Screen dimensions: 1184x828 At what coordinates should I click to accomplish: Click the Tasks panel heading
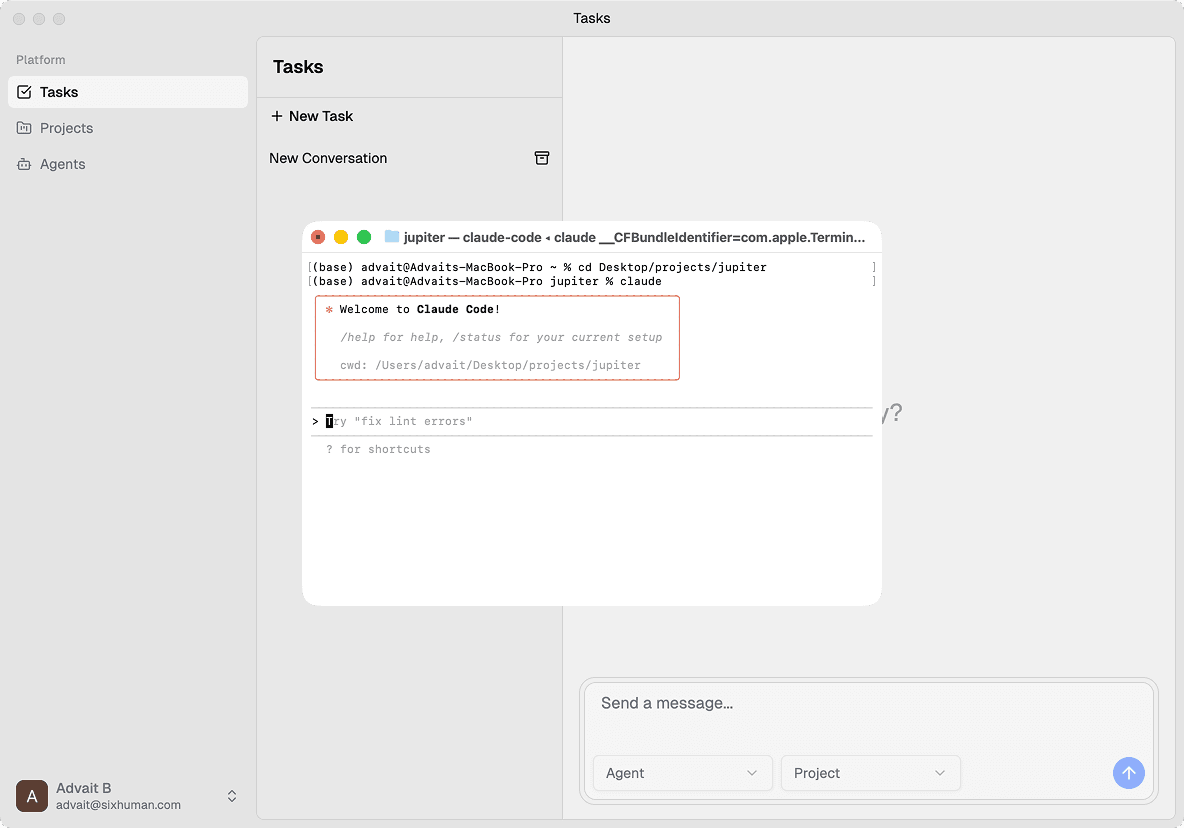pyautogui.click(x=298, y=67)
